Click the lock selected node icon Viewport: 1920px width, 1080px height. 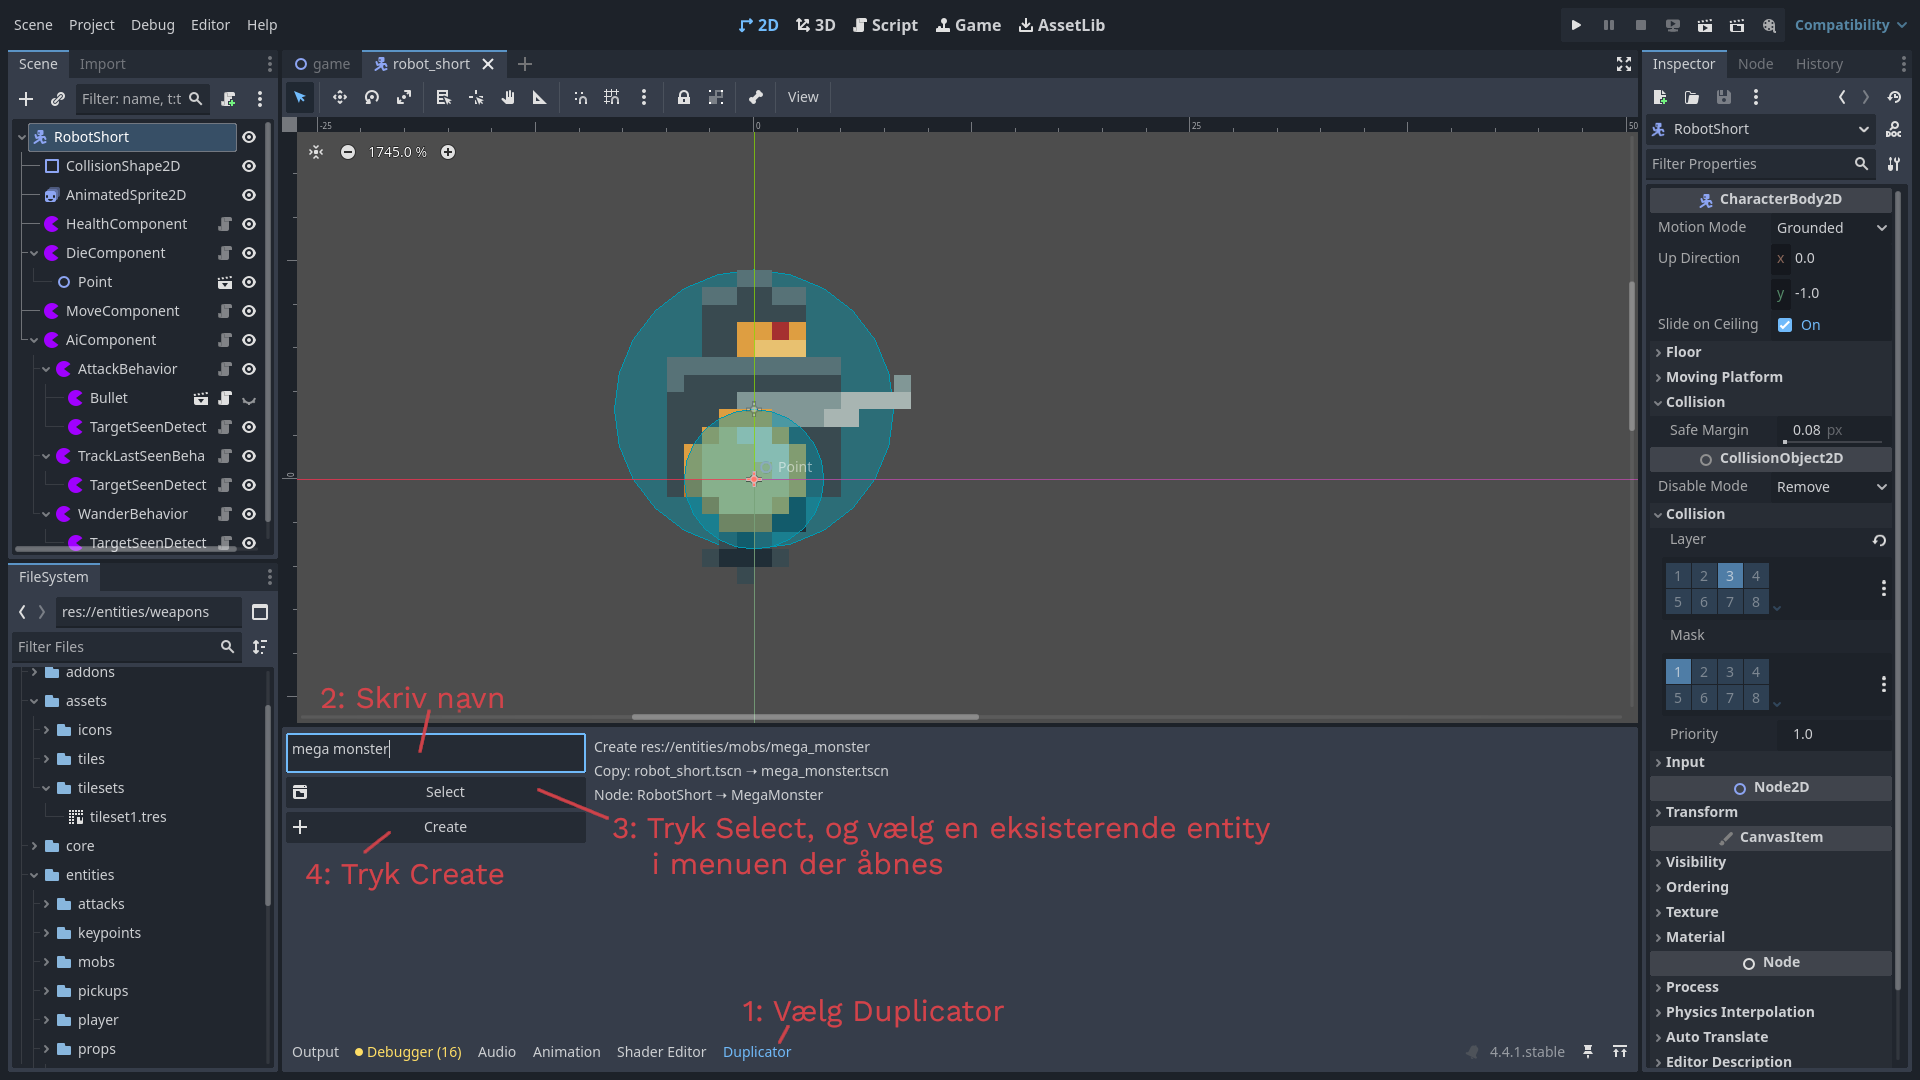click(x=684, y=97)
